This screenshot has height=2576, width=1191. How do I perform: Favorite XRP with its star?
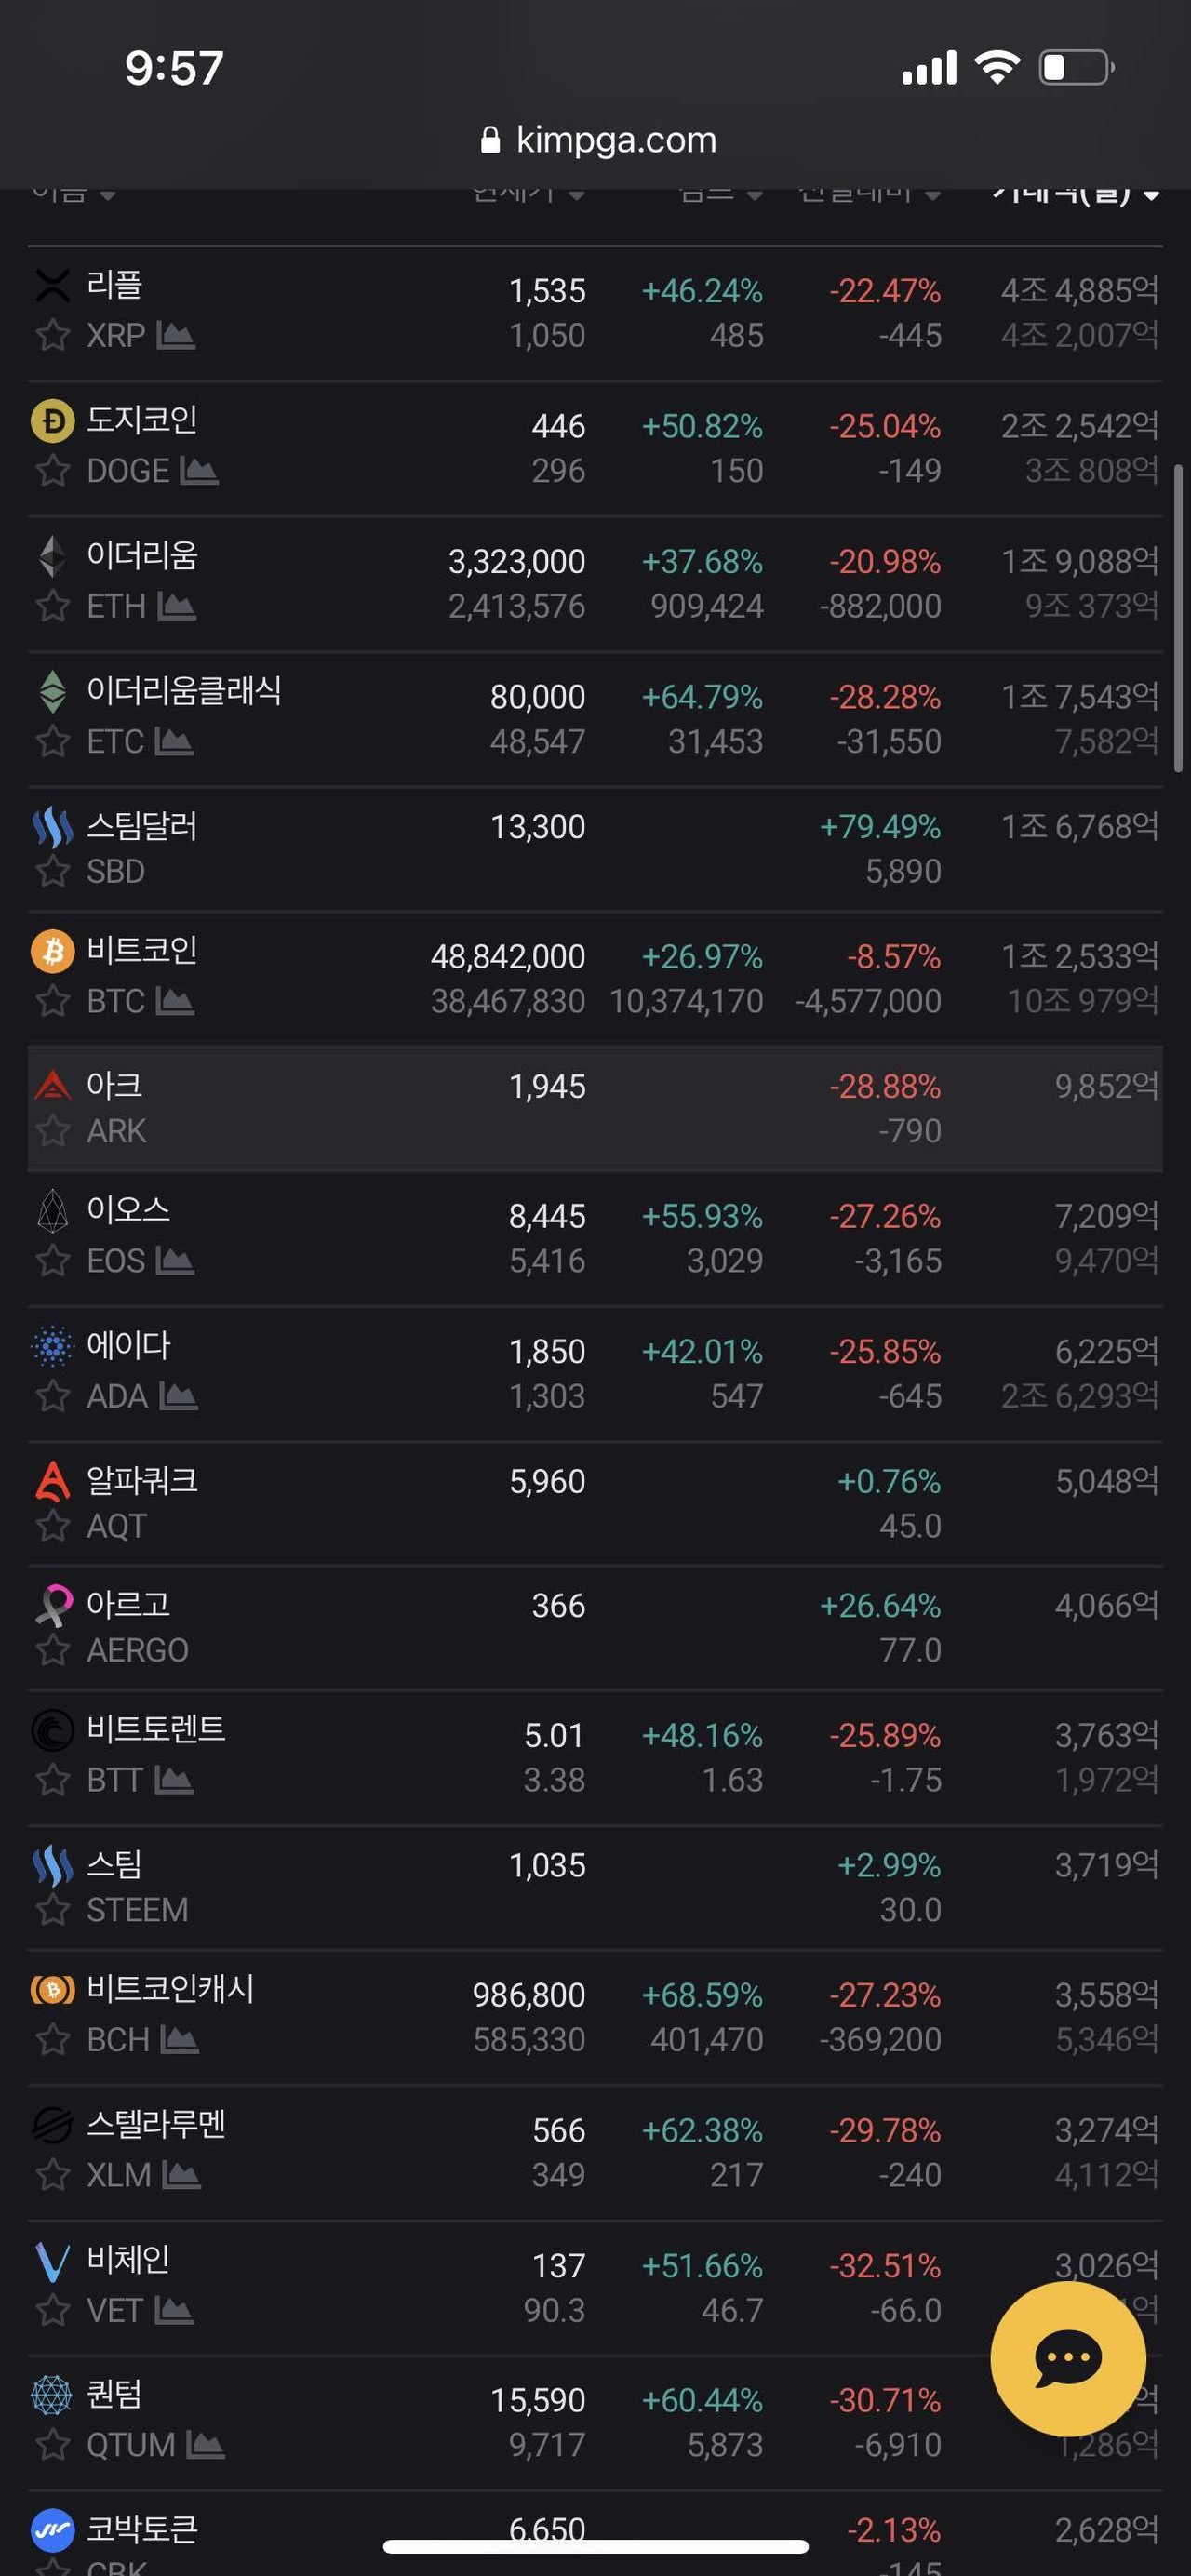point(53,336)
